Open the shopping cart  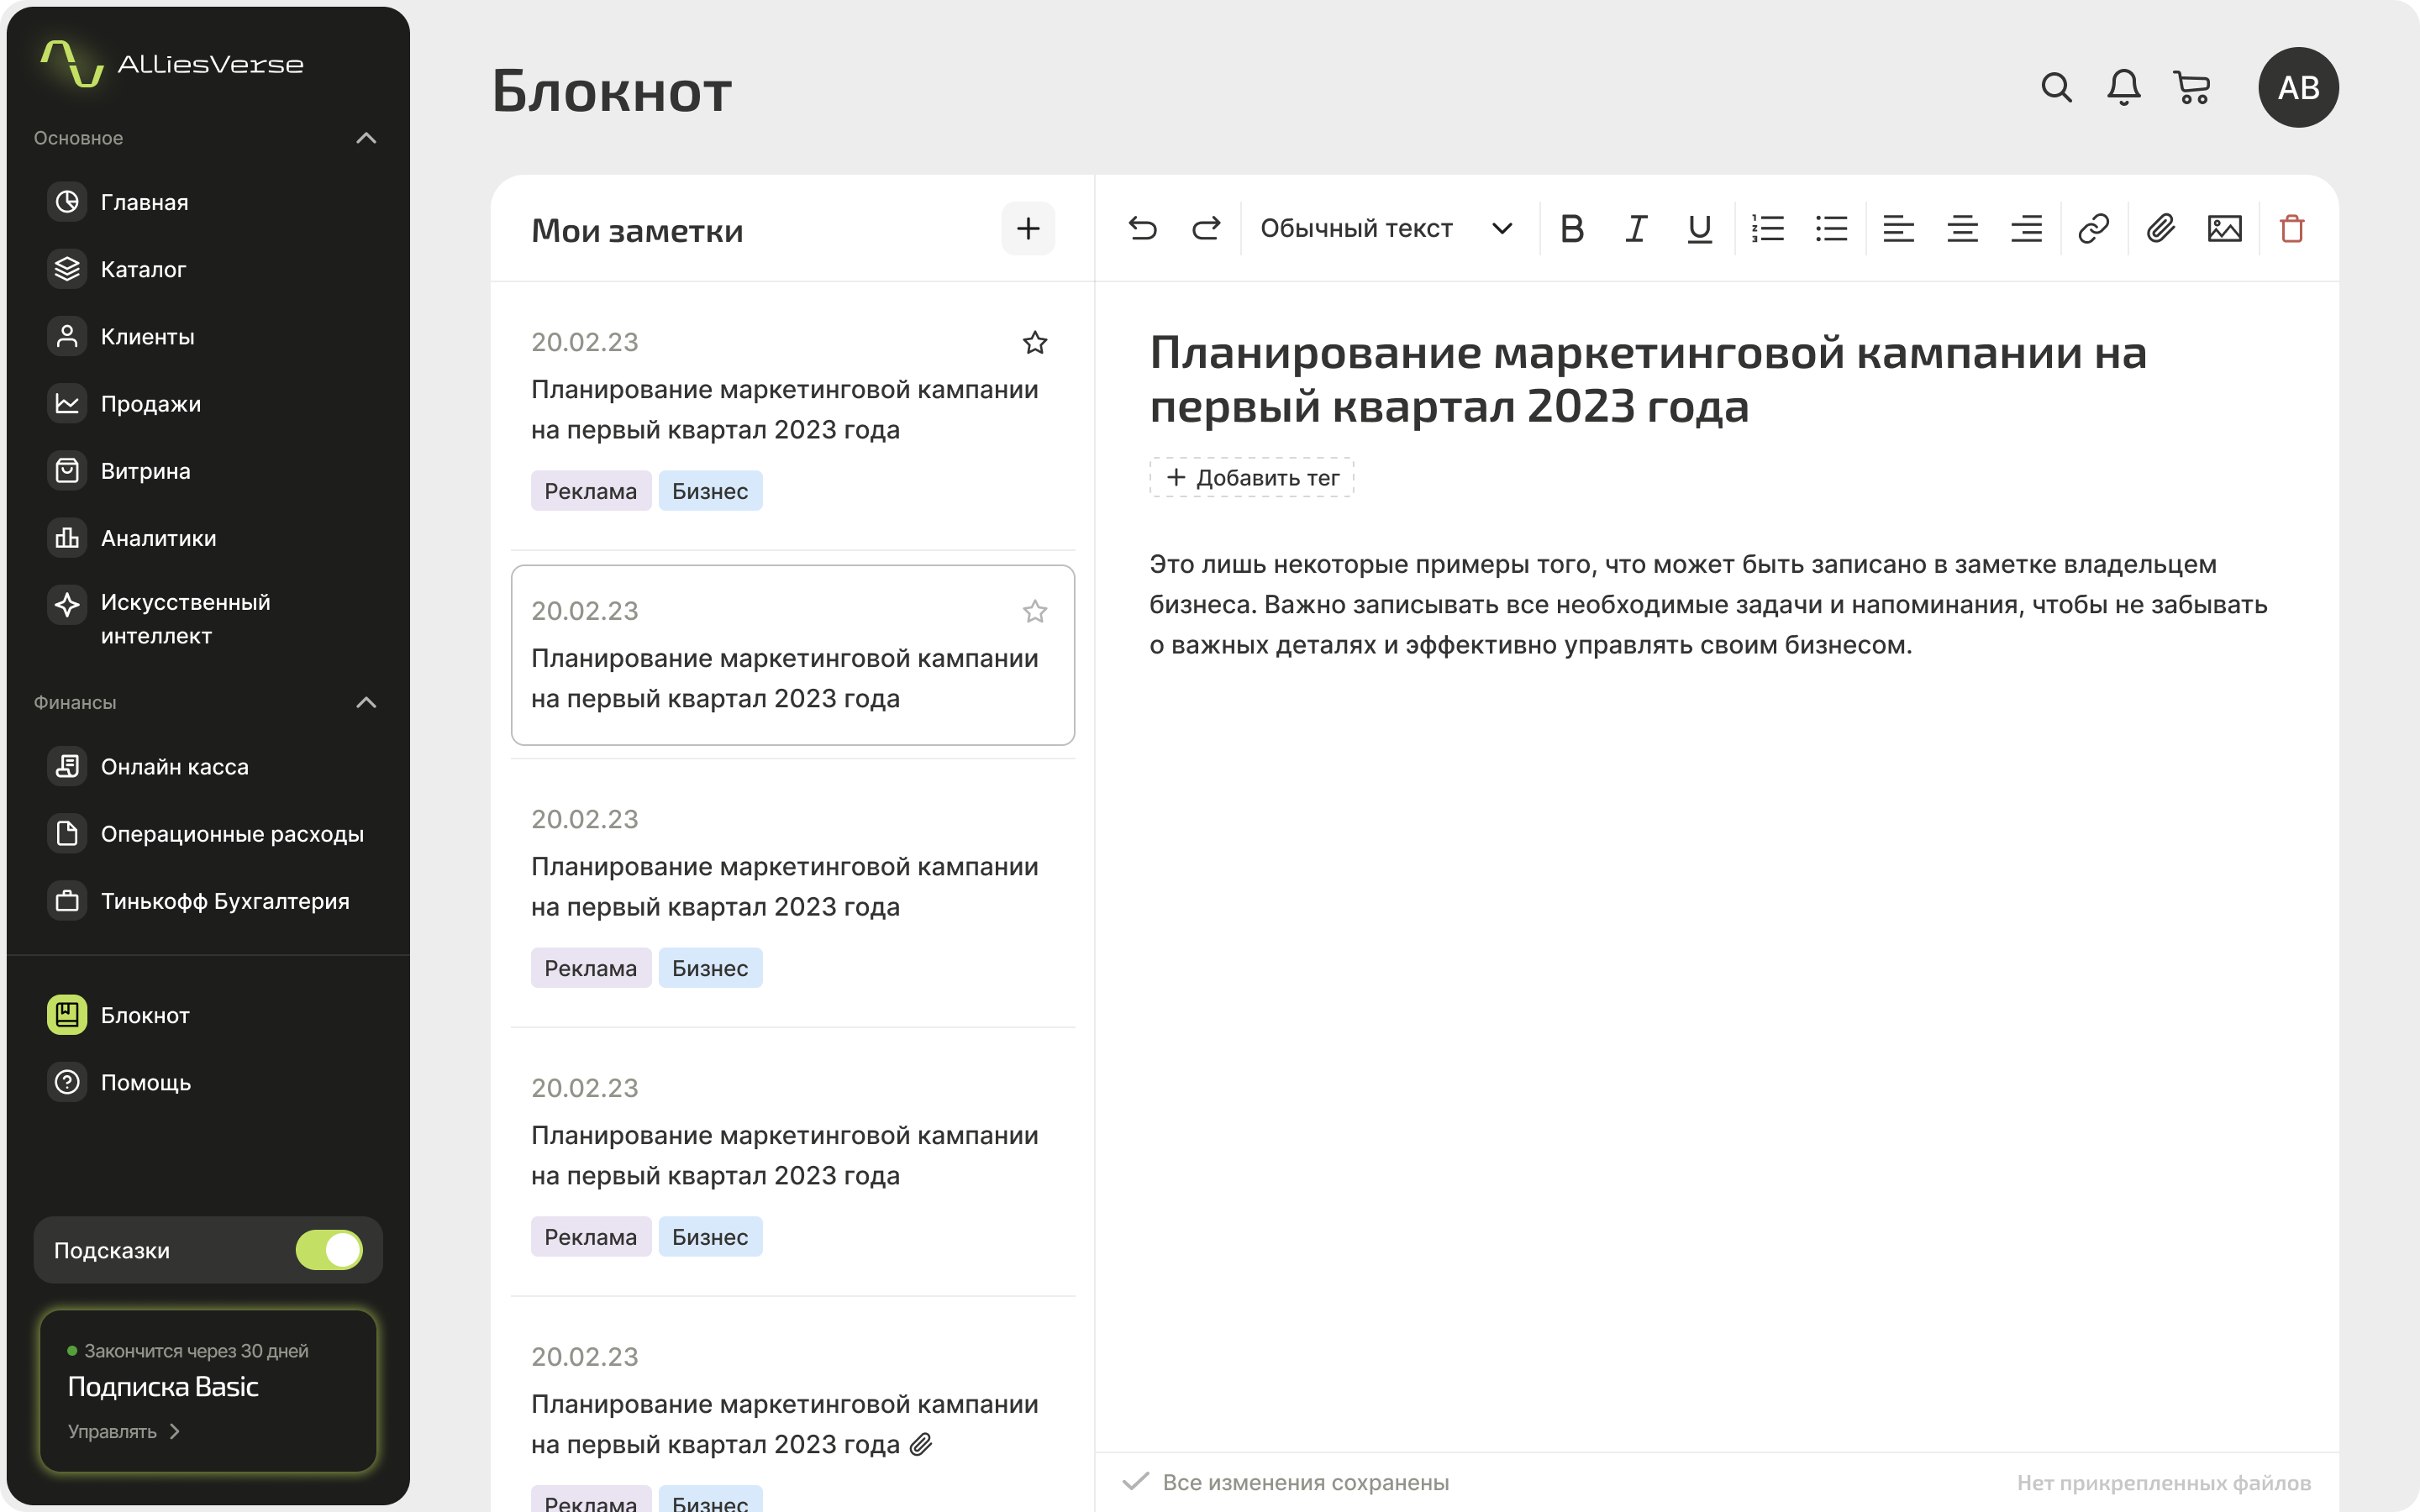(2192, 87)
